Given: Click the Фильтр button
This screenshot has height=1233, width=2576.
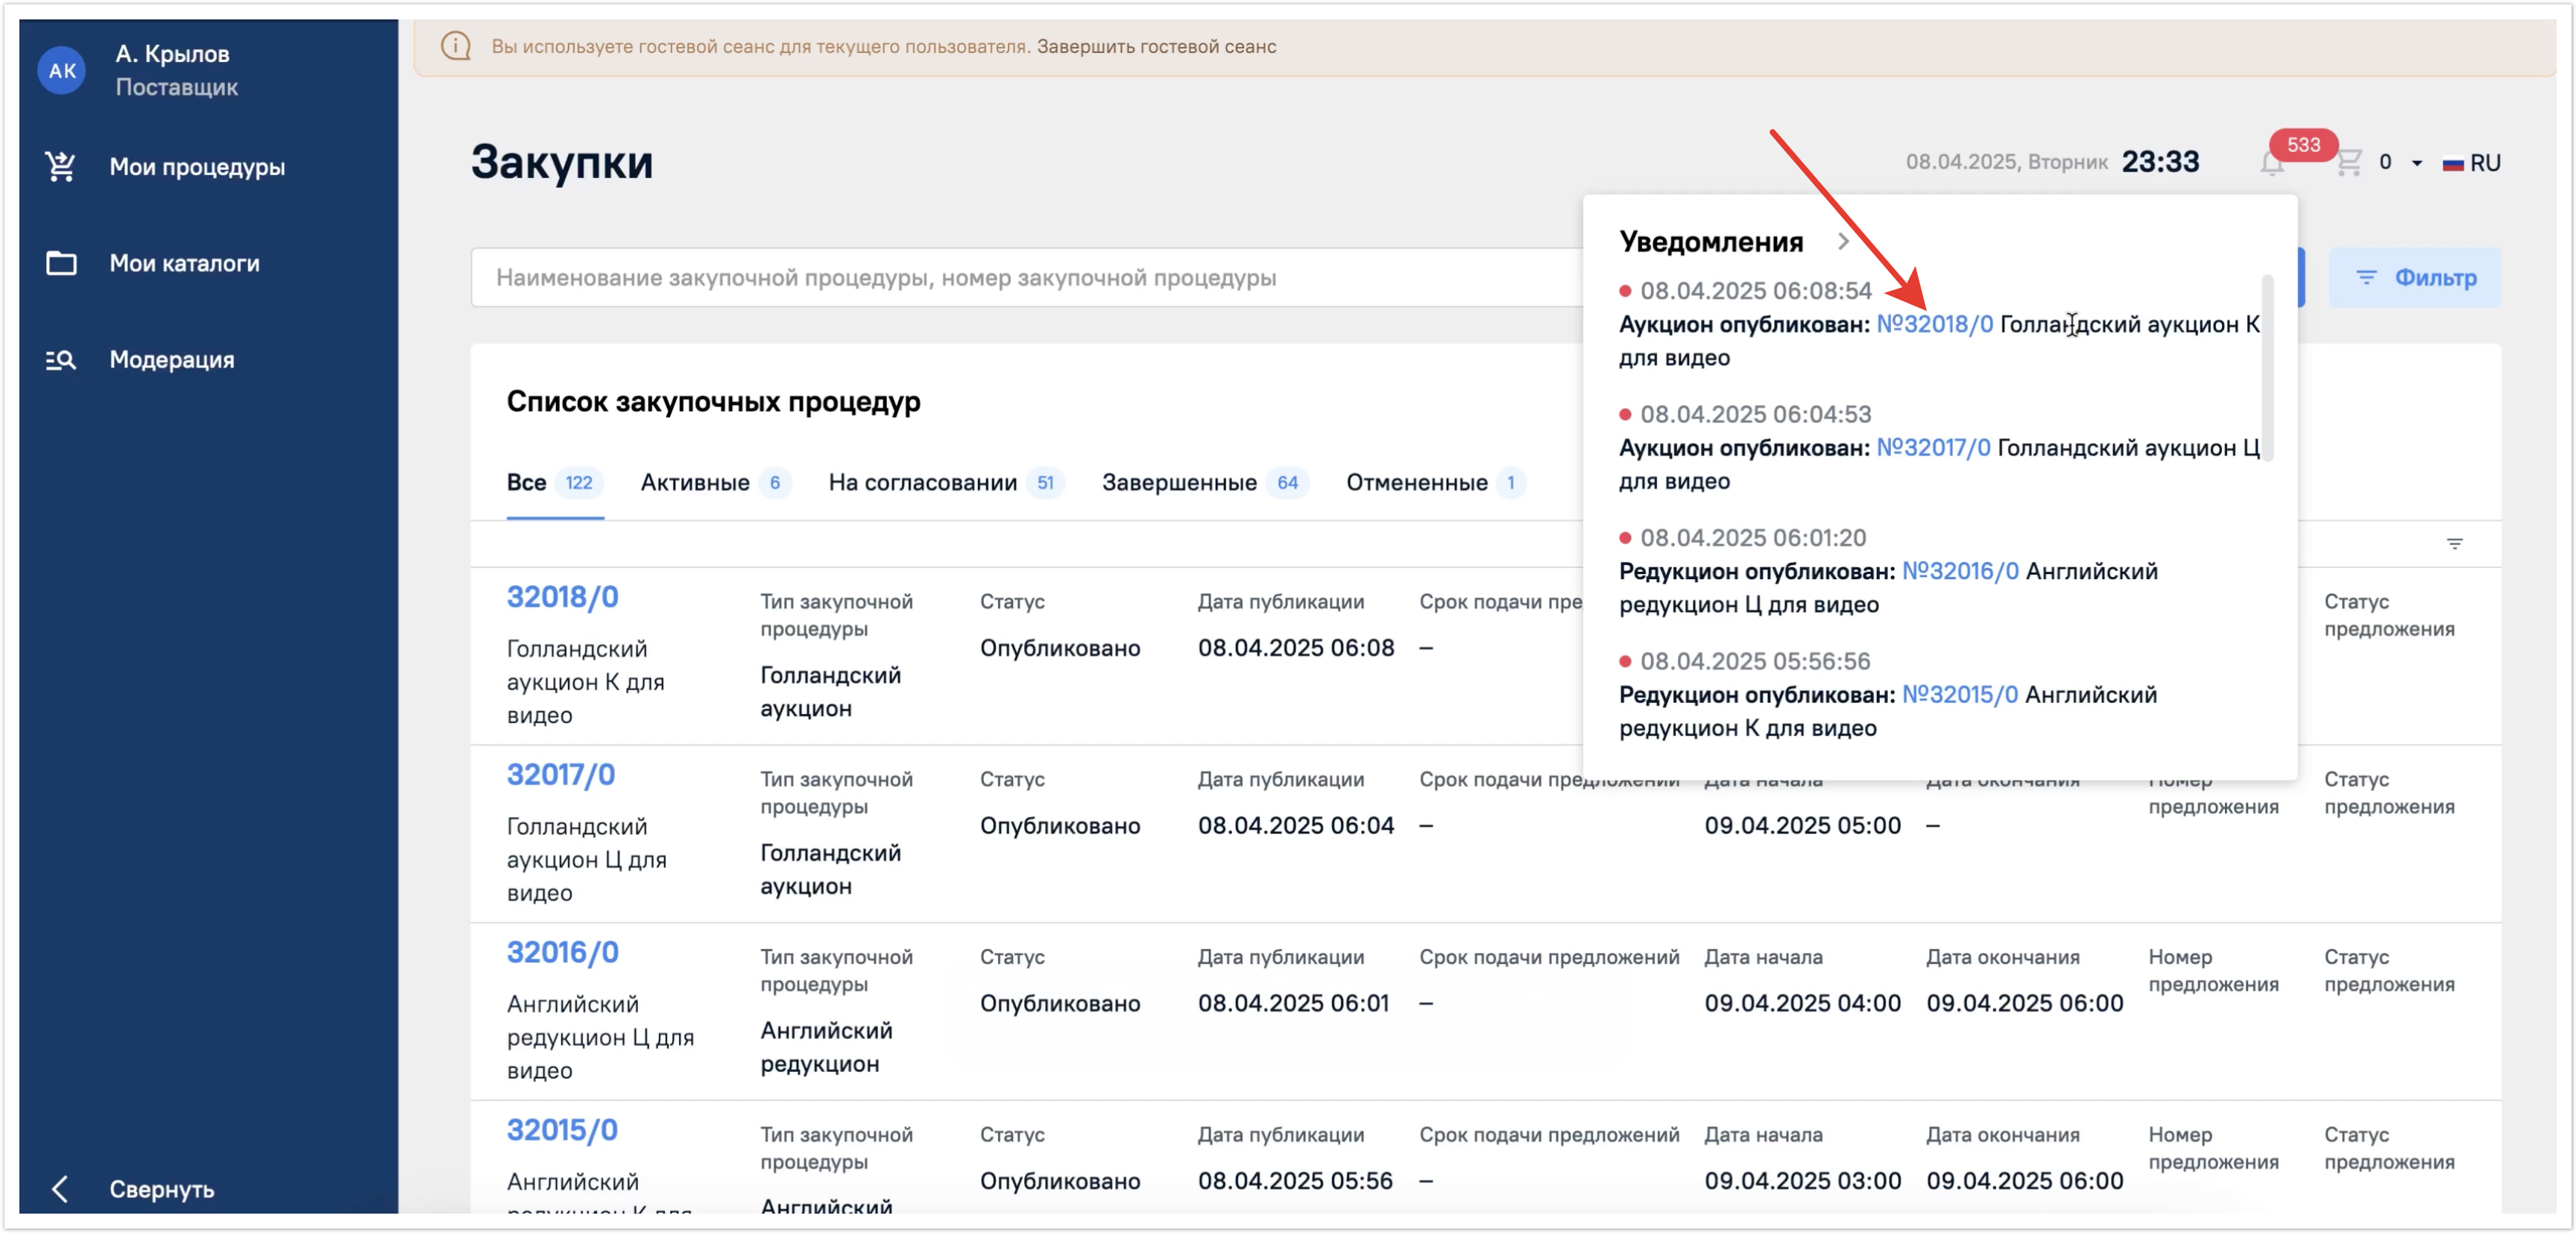Looking at the screenshot, I should 2415,278.
